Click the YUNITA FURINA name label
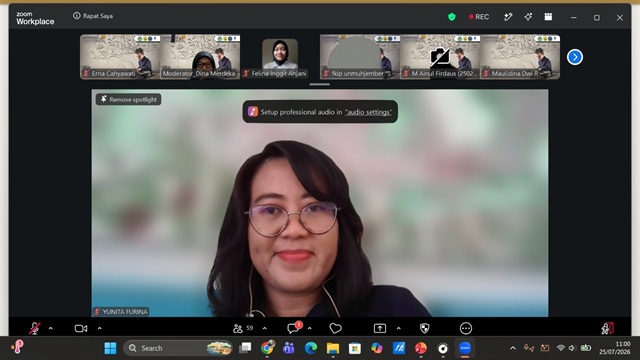Viewport: 640px width, 360px height. click(x=121, y=312)
